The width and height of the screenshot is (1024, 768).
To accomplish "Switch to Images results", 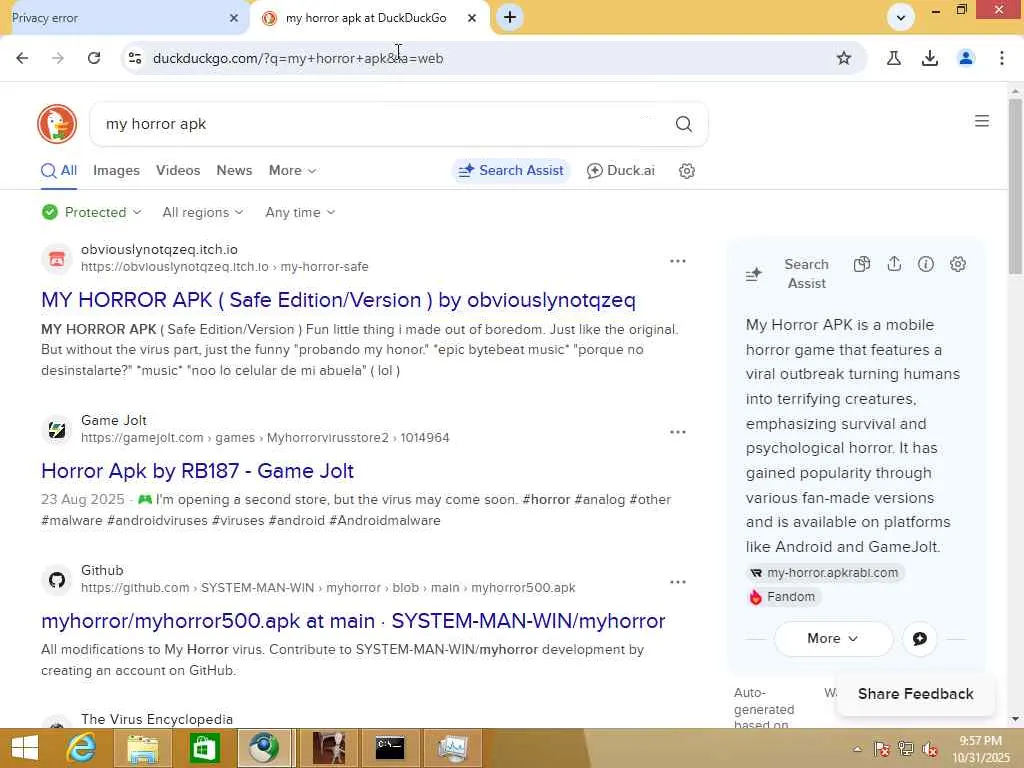I will 116,170.
